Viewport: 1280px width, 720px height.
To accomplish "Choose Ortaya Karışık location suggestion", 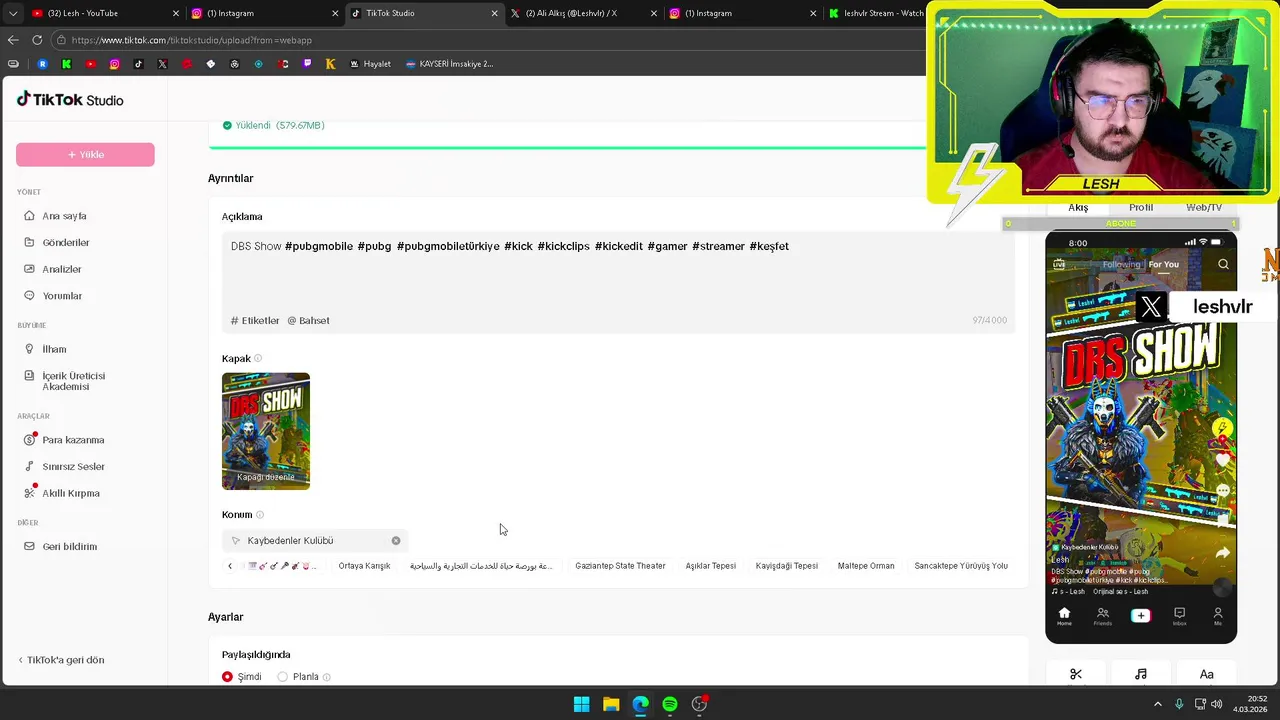I will [364, 566].
